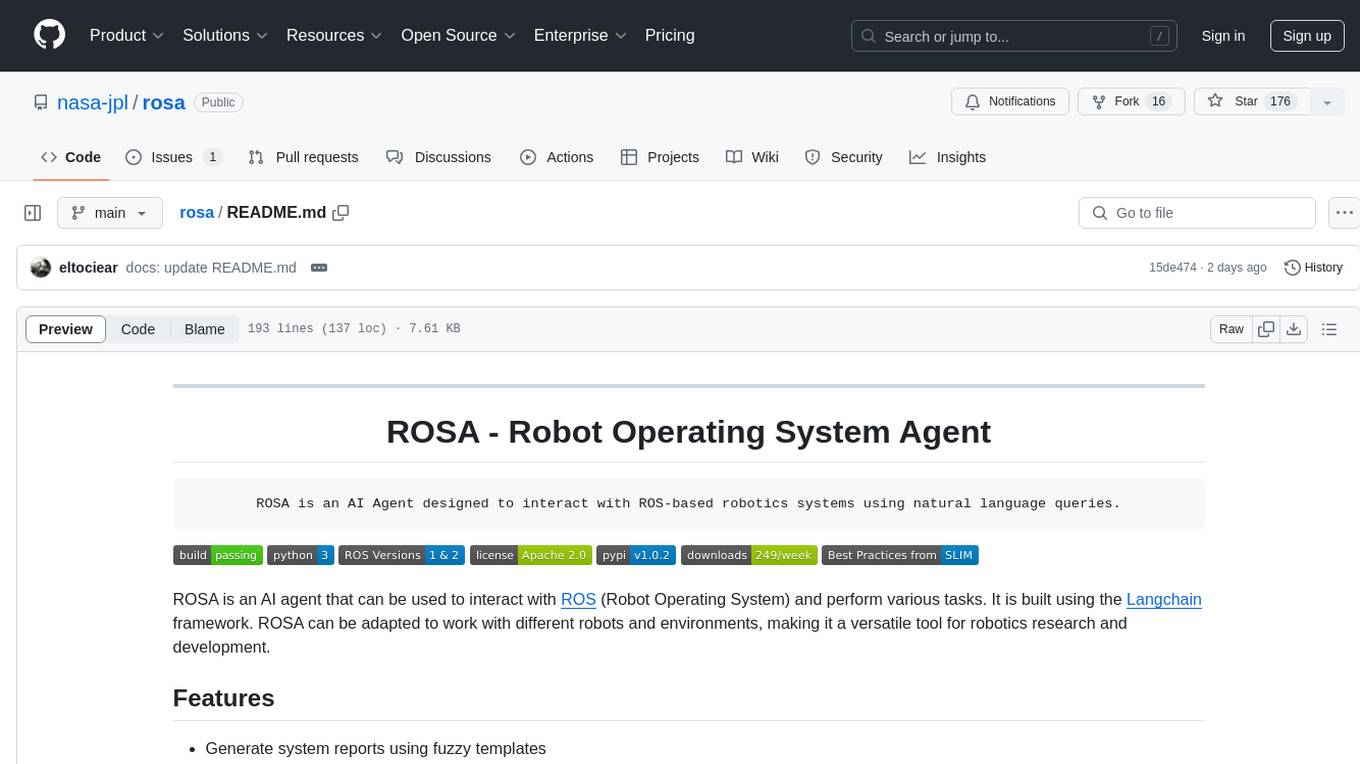Open the GitHub homepage logo
Viewport: 1360px width, 764px height.
click(49, 35)
